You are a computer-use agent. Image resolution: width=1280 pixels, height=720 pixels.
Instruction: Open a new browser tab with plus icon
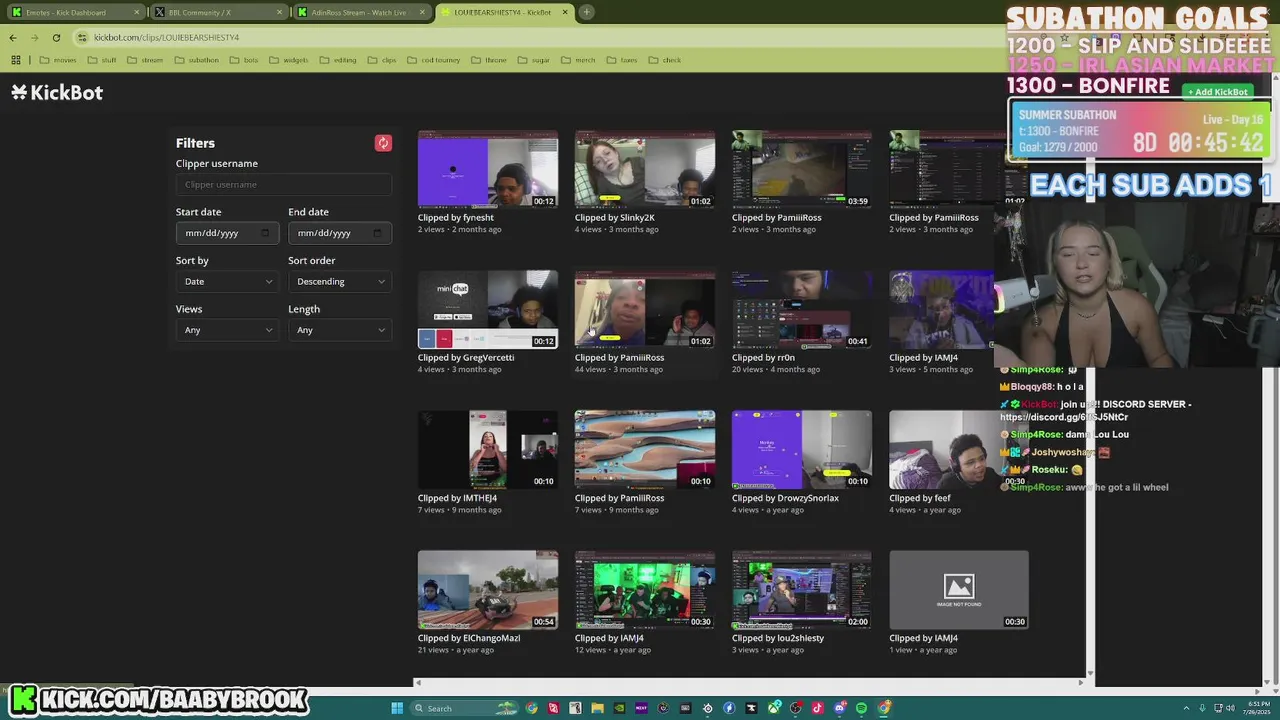click(x=587, y=12)
